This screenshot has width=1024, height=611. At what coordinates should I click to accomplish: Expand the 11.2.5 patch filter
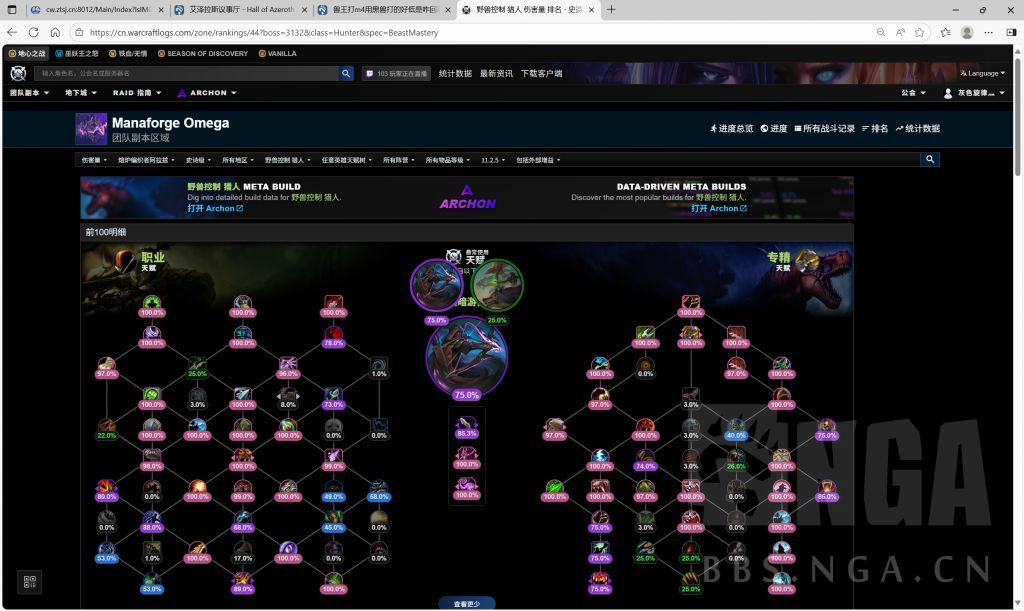pos(493,160)
